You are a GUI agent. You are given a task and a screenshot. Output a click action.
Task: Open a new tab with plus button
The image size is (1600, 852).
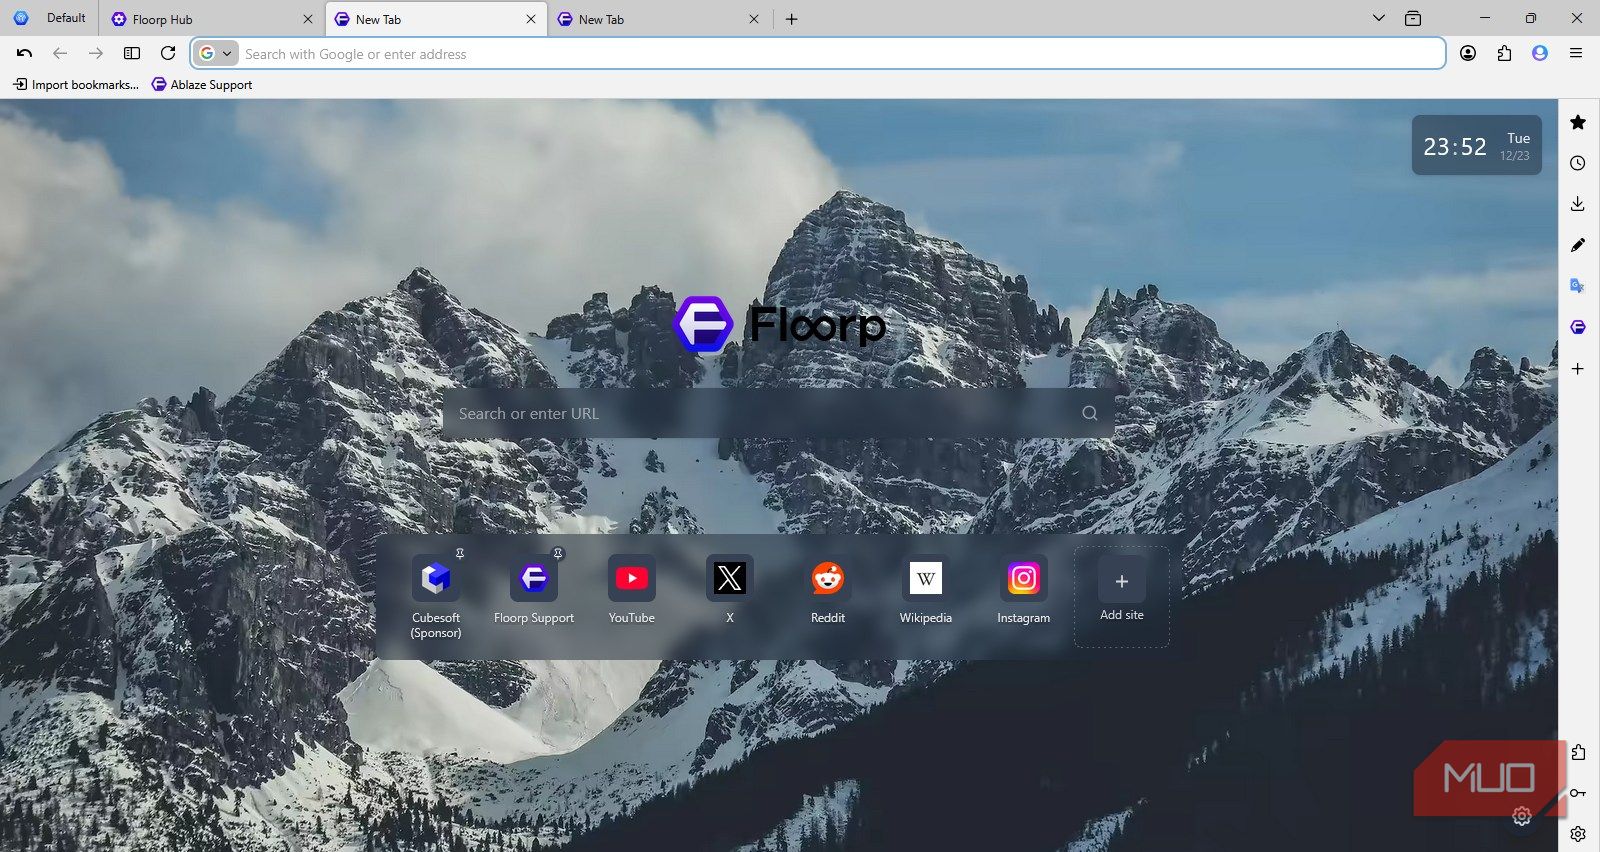point(791,19)
